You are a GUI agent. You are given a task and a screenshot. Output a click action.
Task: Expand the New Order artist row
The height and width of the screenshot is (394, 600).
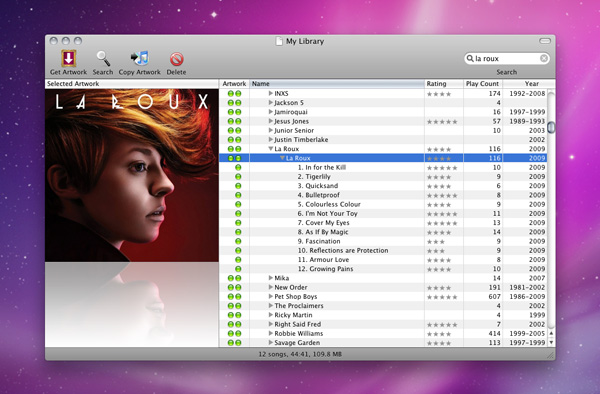pos(271,287)
